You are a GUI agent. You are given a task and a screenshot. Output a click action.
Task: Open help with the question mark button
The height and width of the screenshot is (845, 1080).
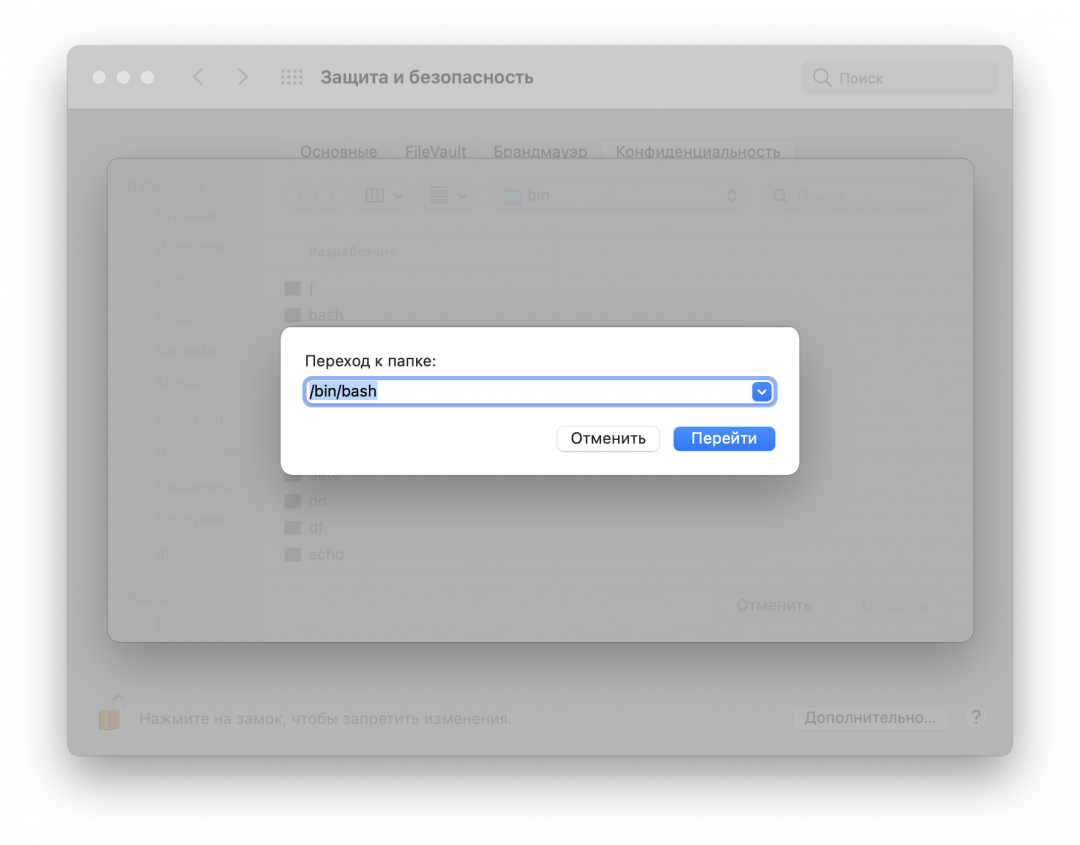pyautogui.click(x=976, y=717)
